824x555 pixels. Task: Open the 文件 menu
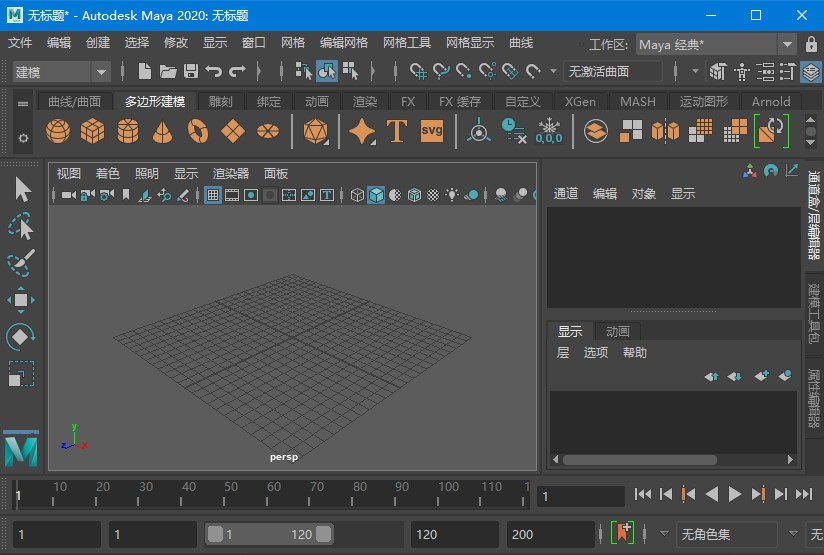[20, 43]
